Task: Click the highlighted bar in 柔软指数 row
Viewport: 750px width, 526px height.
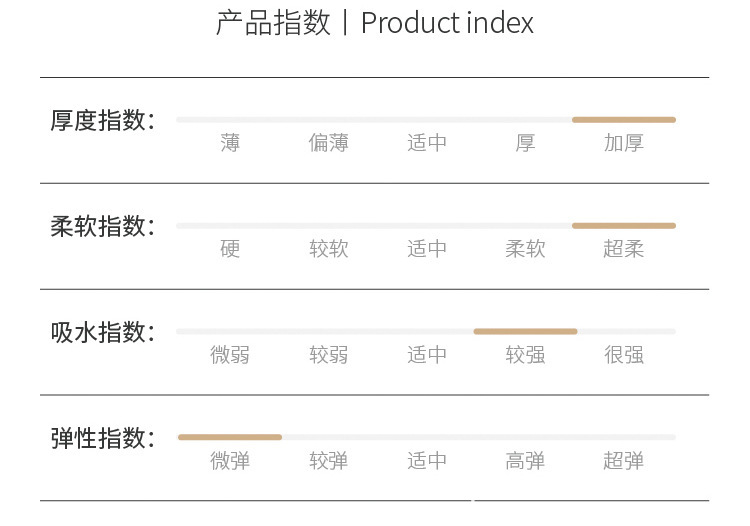Action: coord(624,226)
